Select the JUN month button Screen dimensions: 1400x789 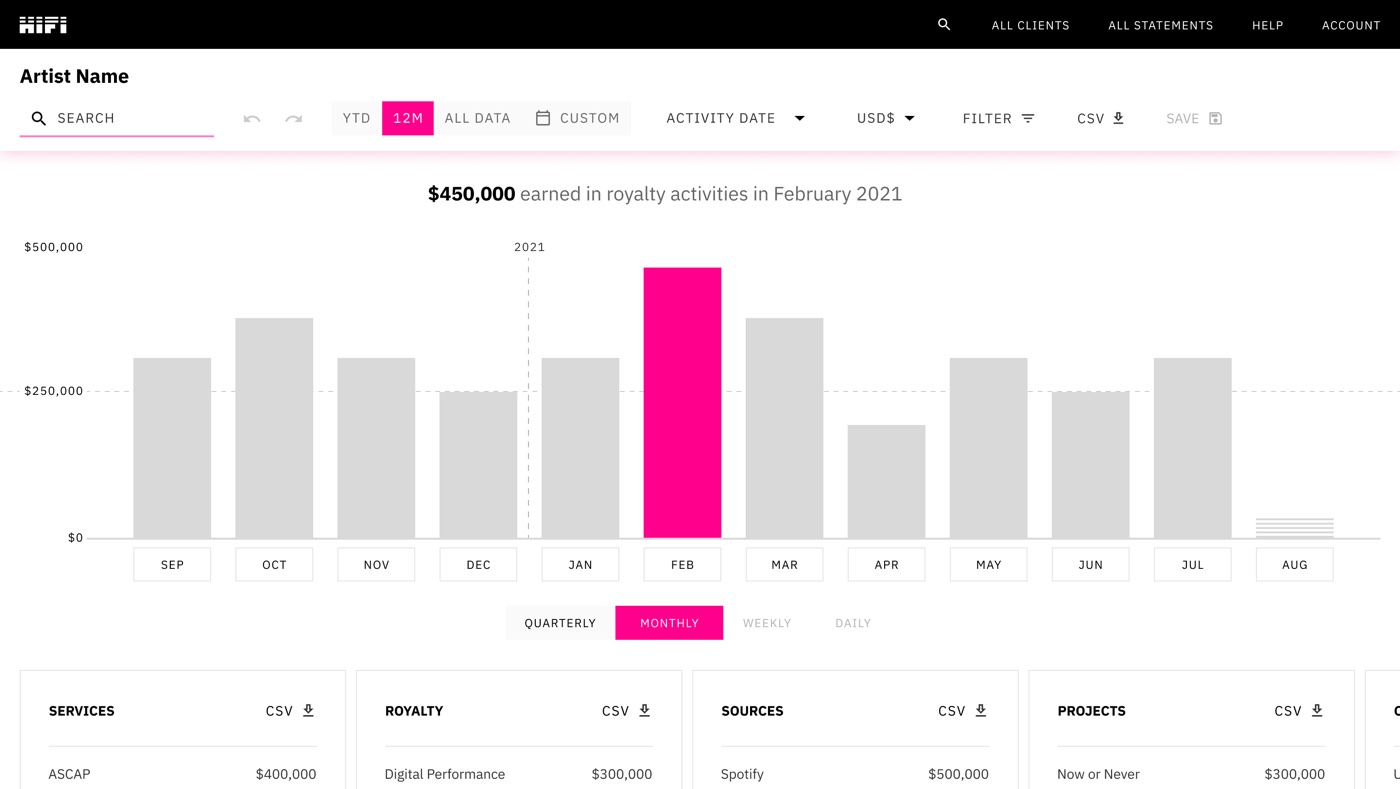tap(1090, 565)
